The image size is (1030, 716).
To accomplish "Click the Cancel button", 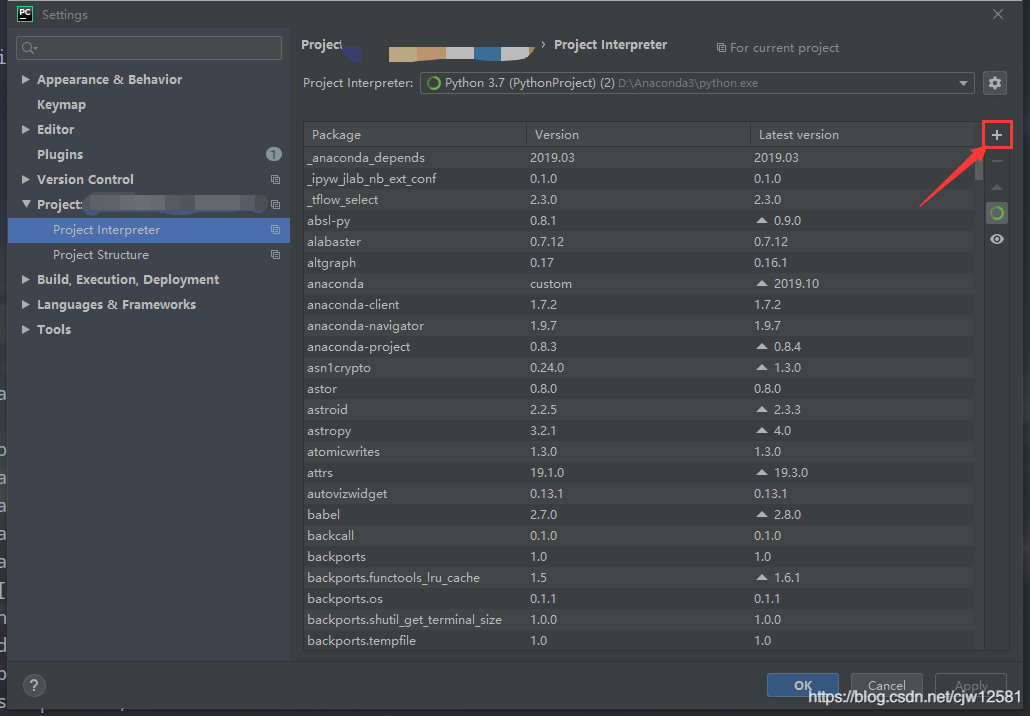I will 887,685.
